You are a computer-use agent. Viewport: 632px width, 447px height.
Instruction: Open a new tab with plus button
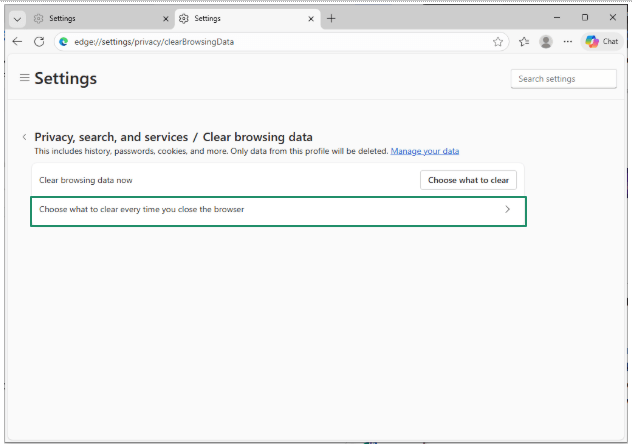[x=331, y=18]
